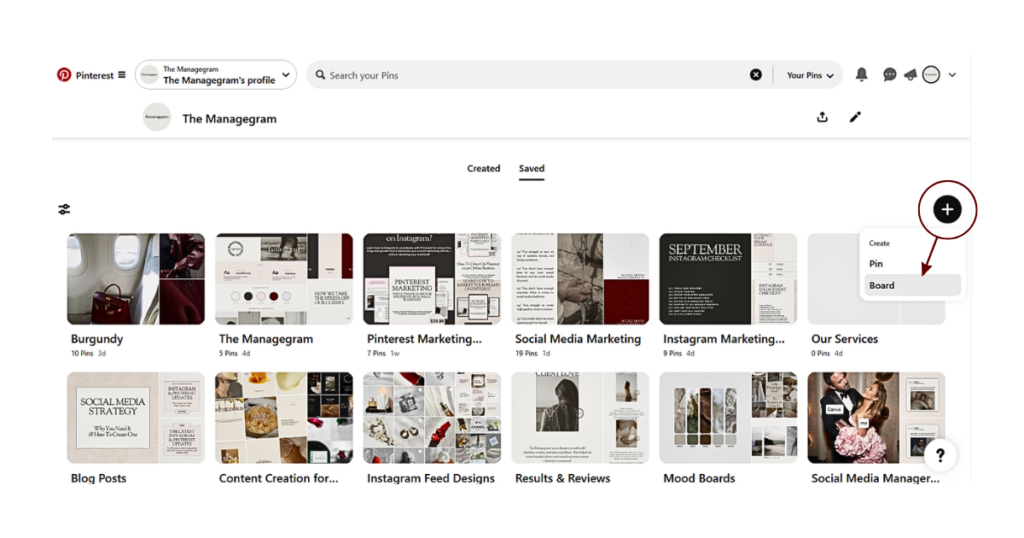Click the Pinterest logo icon

pyautogui.click(x=64, y=75)
